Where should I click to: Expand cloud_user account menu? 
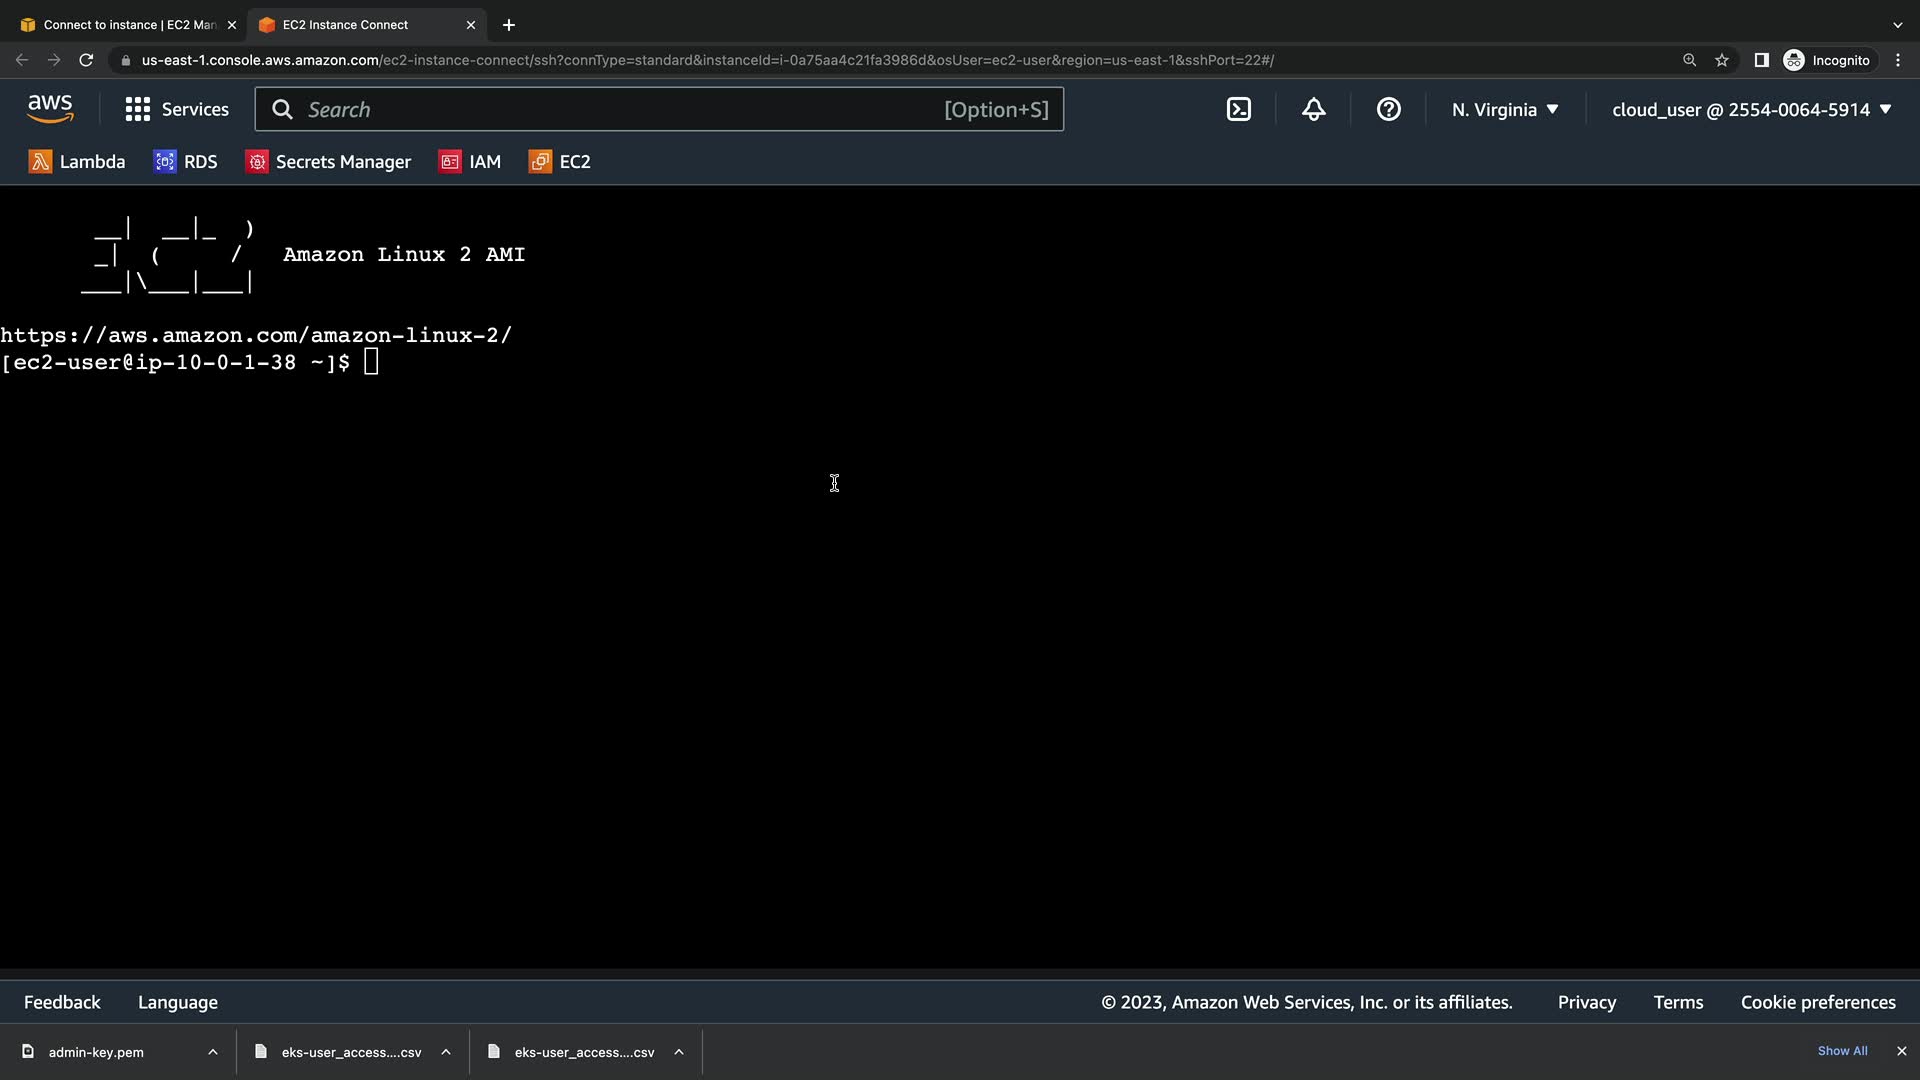pos(1751,110)
